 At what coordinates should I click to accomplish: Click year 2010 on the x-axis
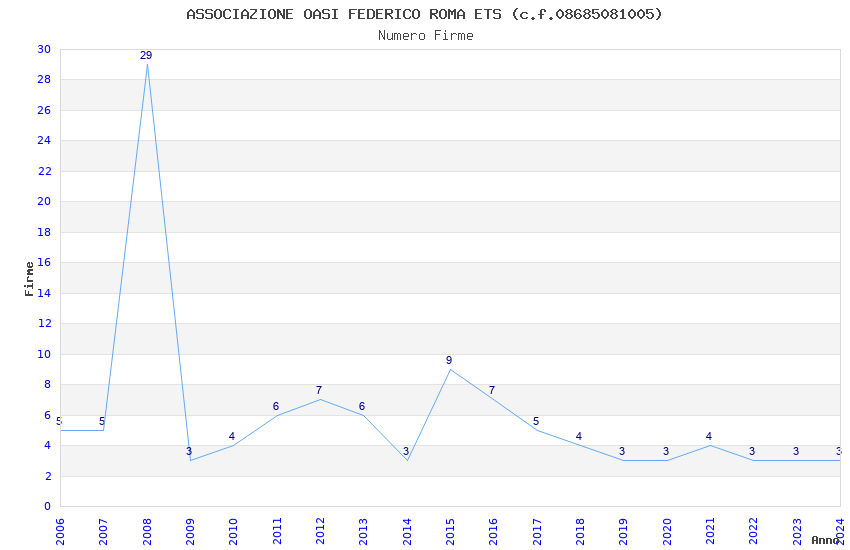tap(233, 532)
